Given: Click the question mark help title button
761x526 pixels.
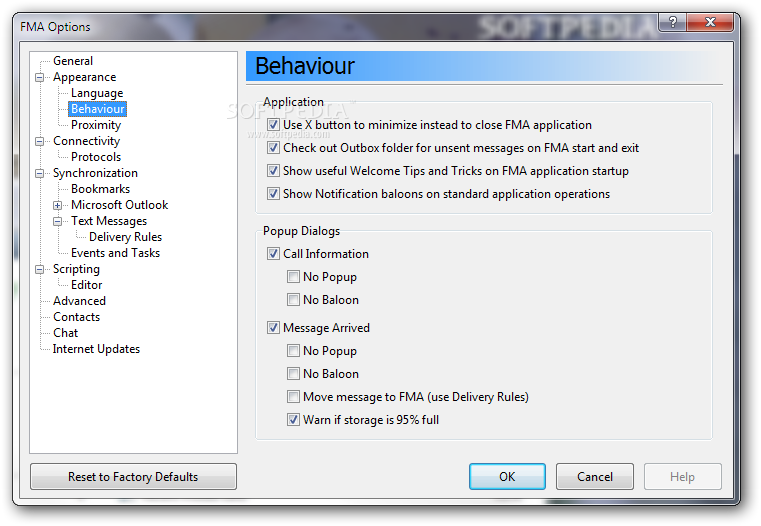Looking at the screenshot, I should (x=673, y=22).
